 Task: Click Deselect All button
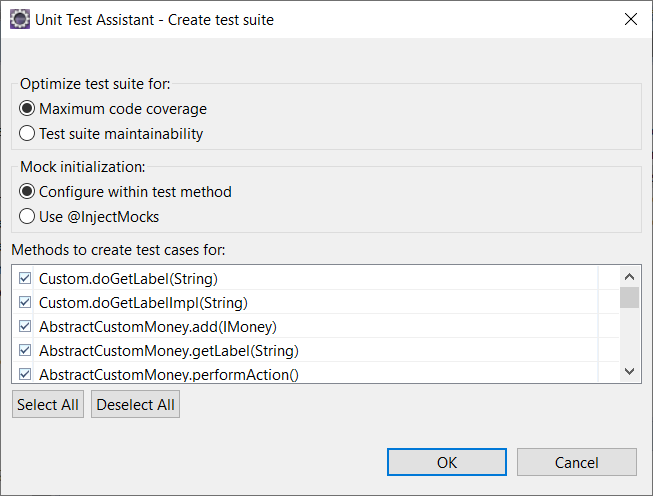135,404
